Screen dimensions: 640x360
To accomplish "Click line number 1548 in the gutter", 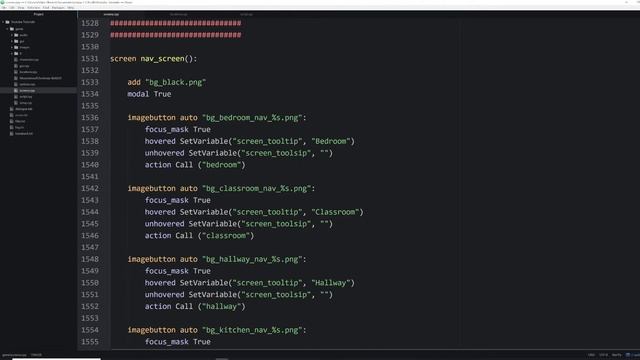I will coord(90,259).
